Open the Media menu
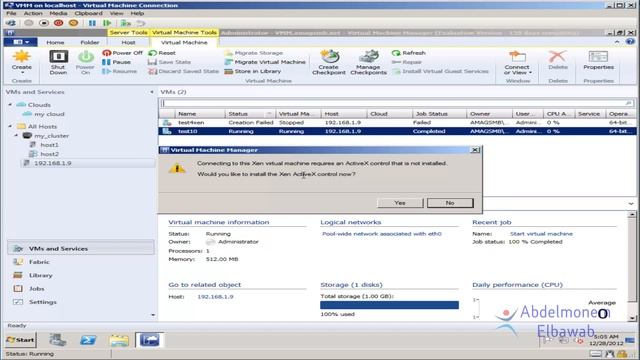The width and height of the screenshot is (640, 360). (58, 13)
